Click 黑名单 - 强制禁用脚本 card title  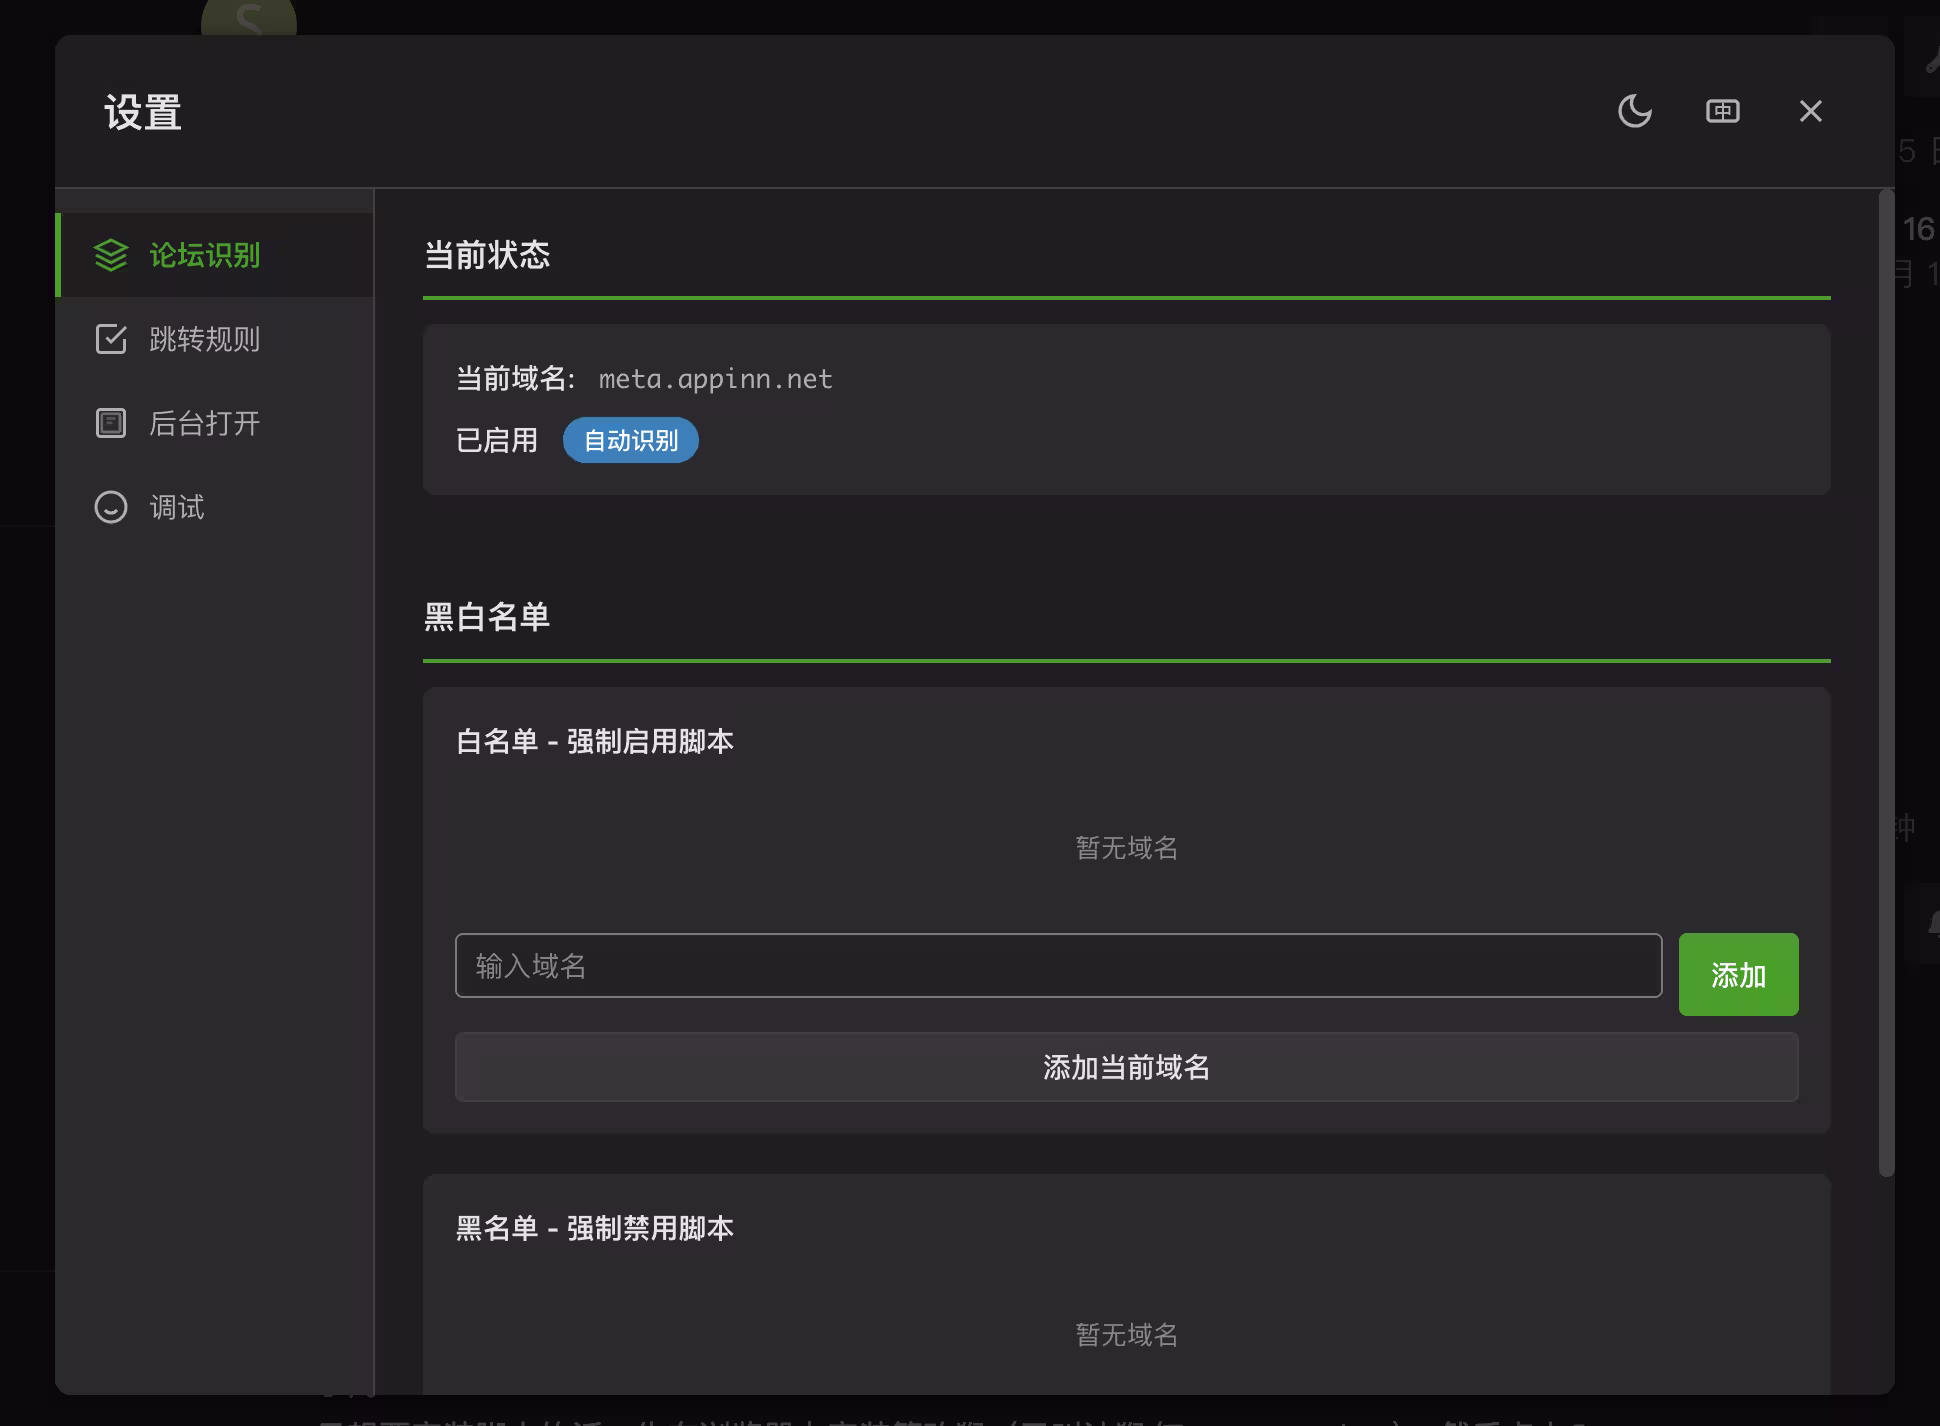[595, 1228]
